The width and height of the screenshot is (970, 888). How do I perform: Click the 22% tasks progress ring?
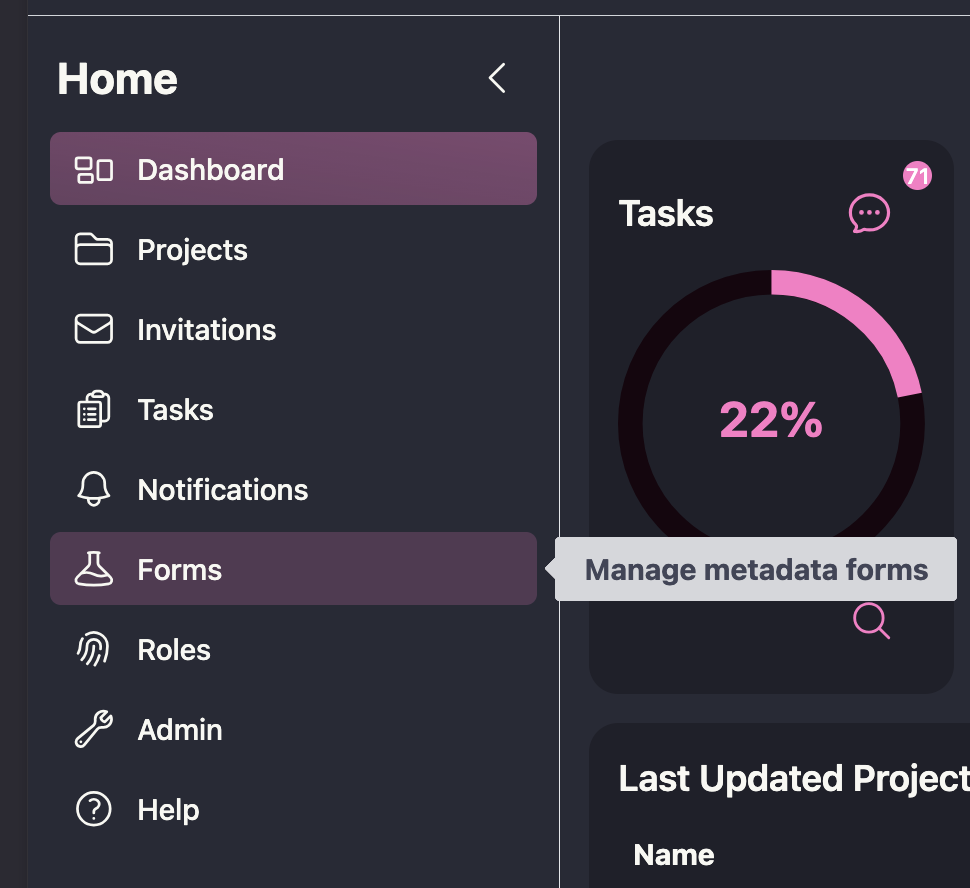click(771, 420)
